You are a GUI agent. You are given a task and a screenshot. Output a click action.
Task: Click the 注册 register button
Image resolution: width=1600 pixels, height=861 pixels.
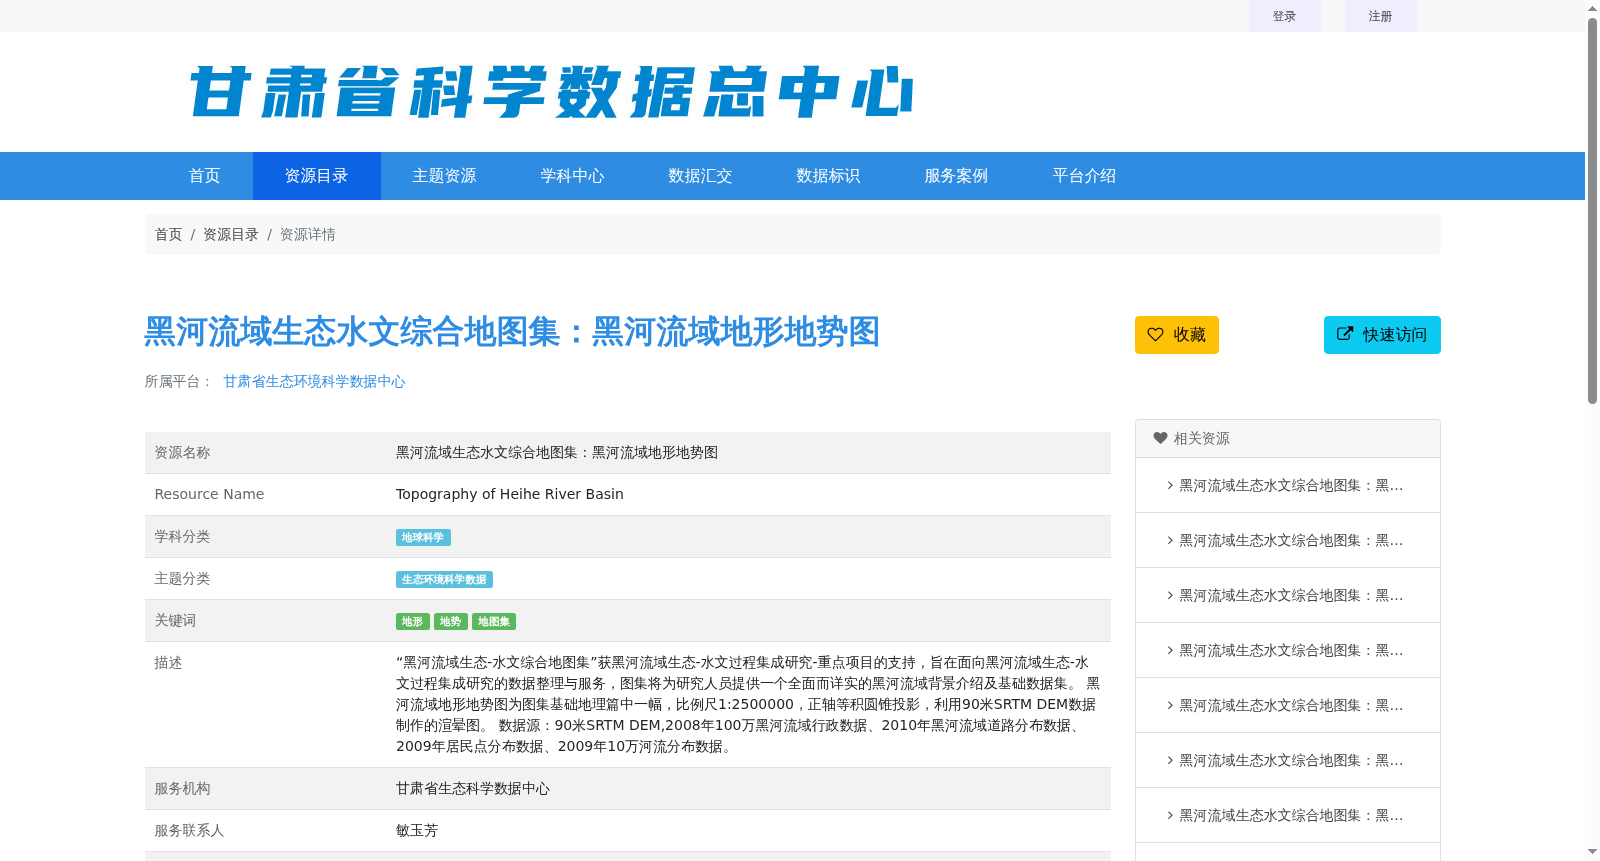pyautogui.click(x=1380, y=16)
